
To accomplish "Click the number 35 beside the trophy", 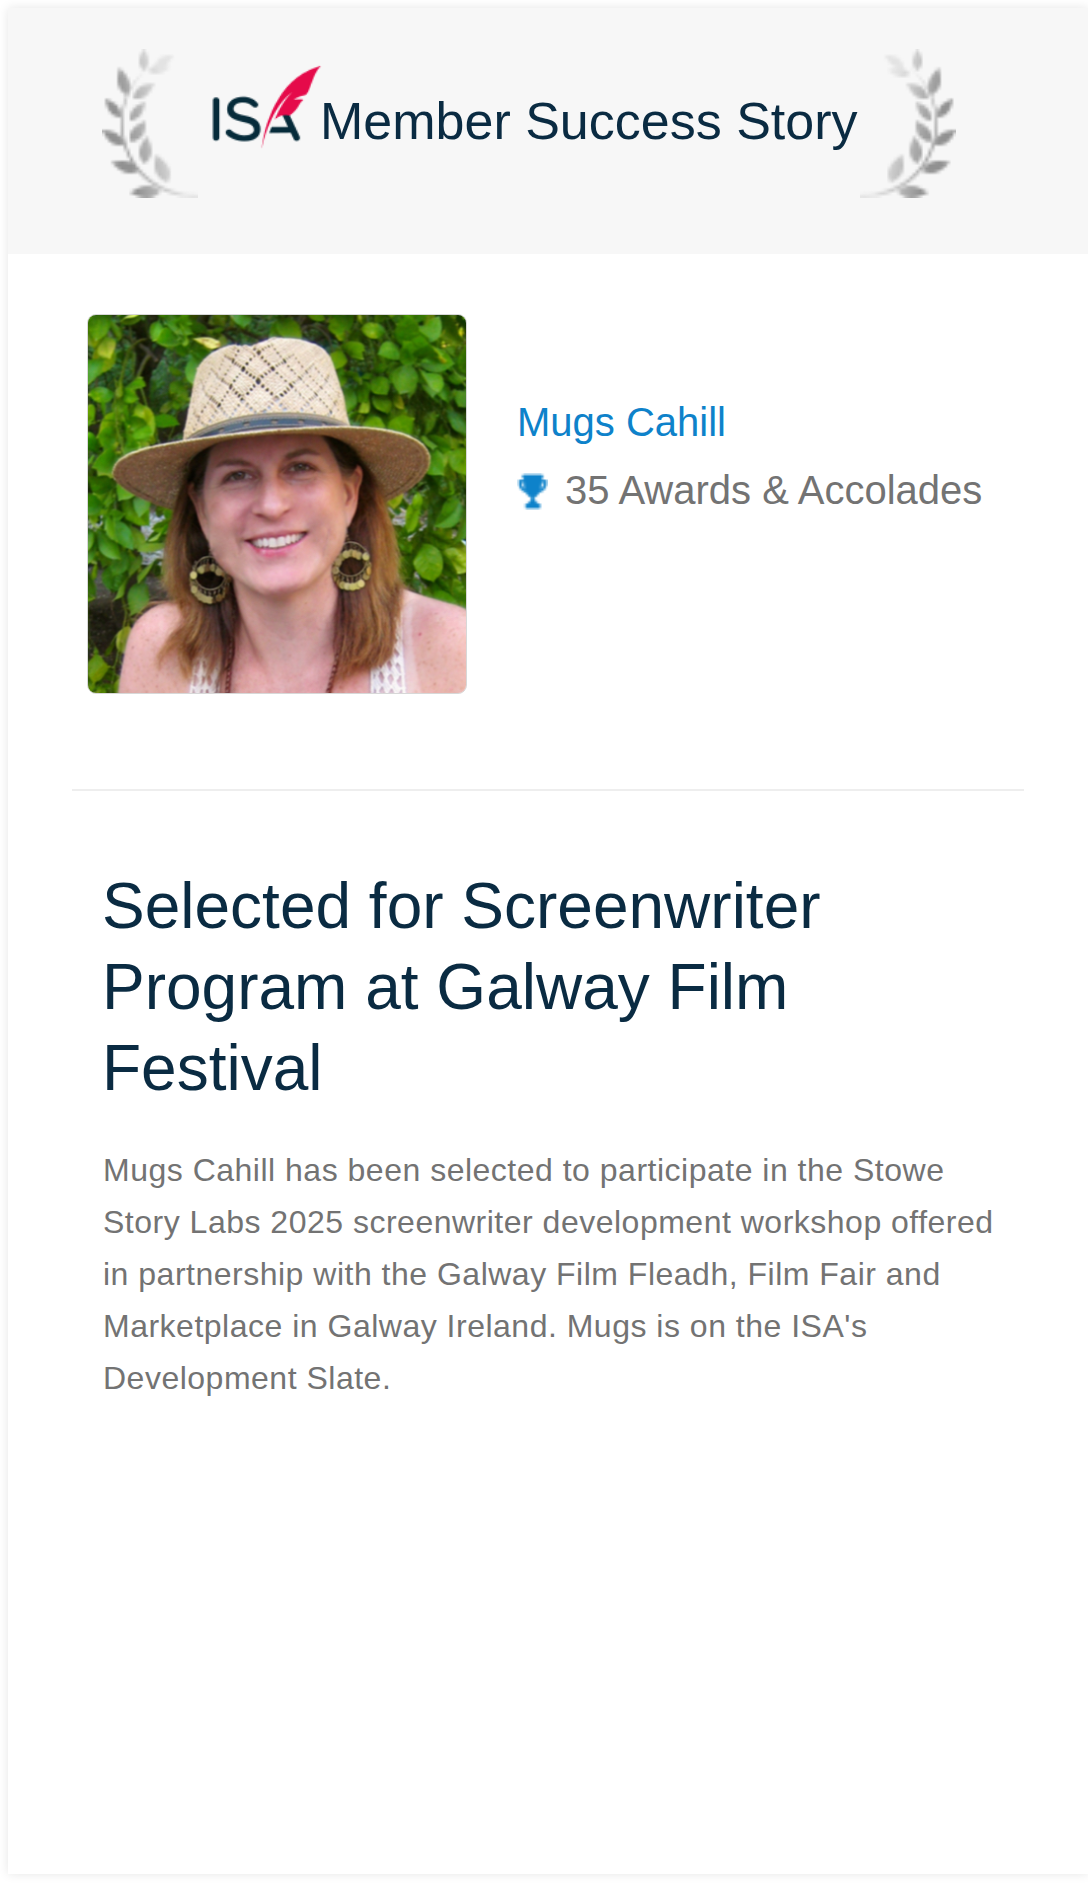I will tap(587, 491).
